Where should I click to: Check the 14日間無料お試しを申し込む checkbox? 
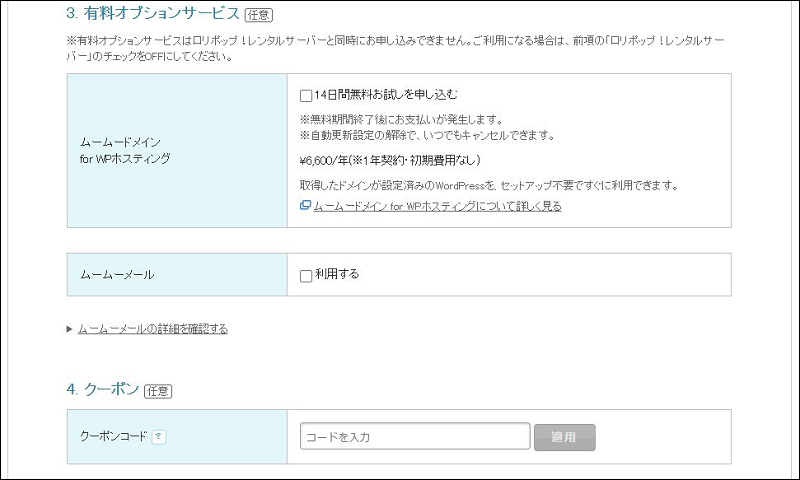pos(306,96)
